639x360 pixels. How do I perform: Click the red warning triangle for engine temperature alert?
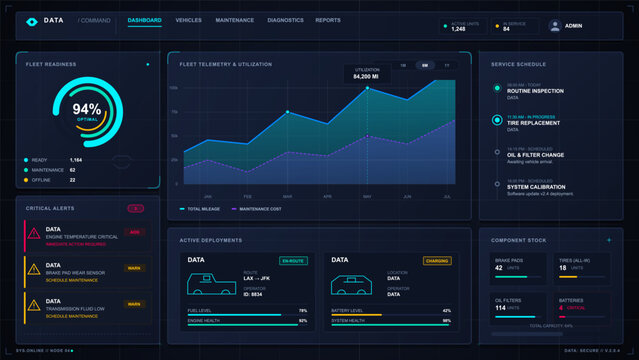pyautogui.click(x=34, y=233)
